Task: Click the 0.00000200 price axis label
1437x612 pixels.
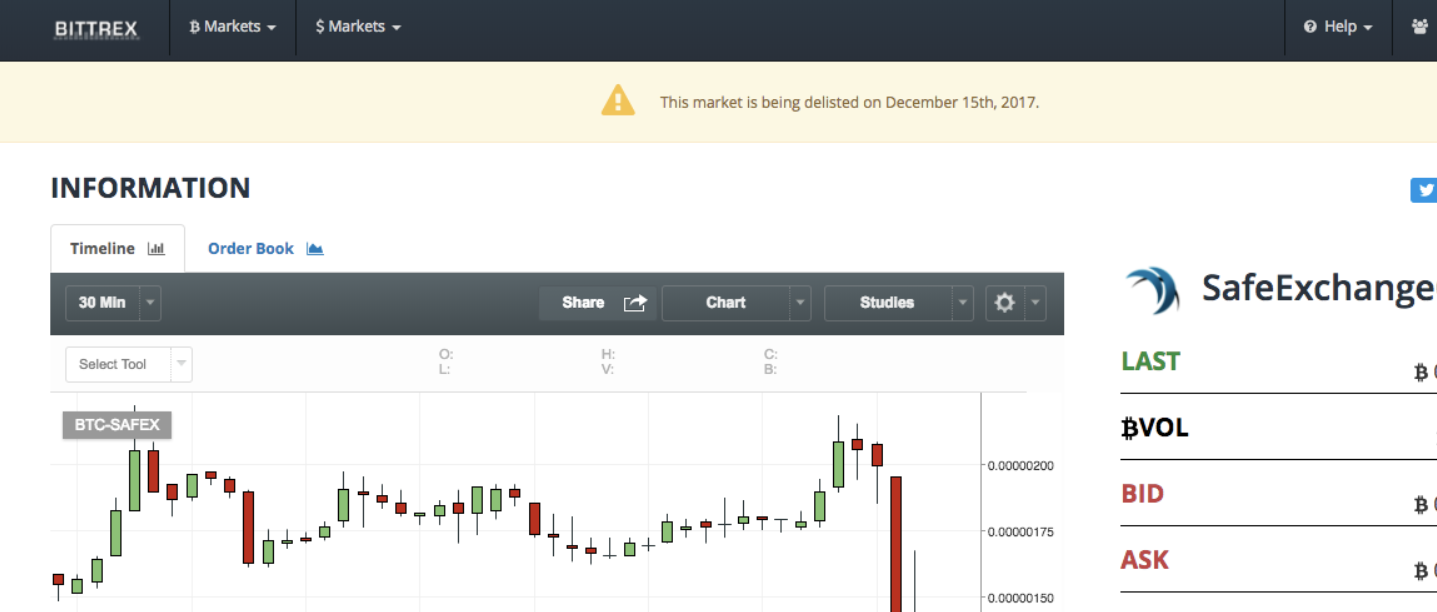Action: (1019, 466)
